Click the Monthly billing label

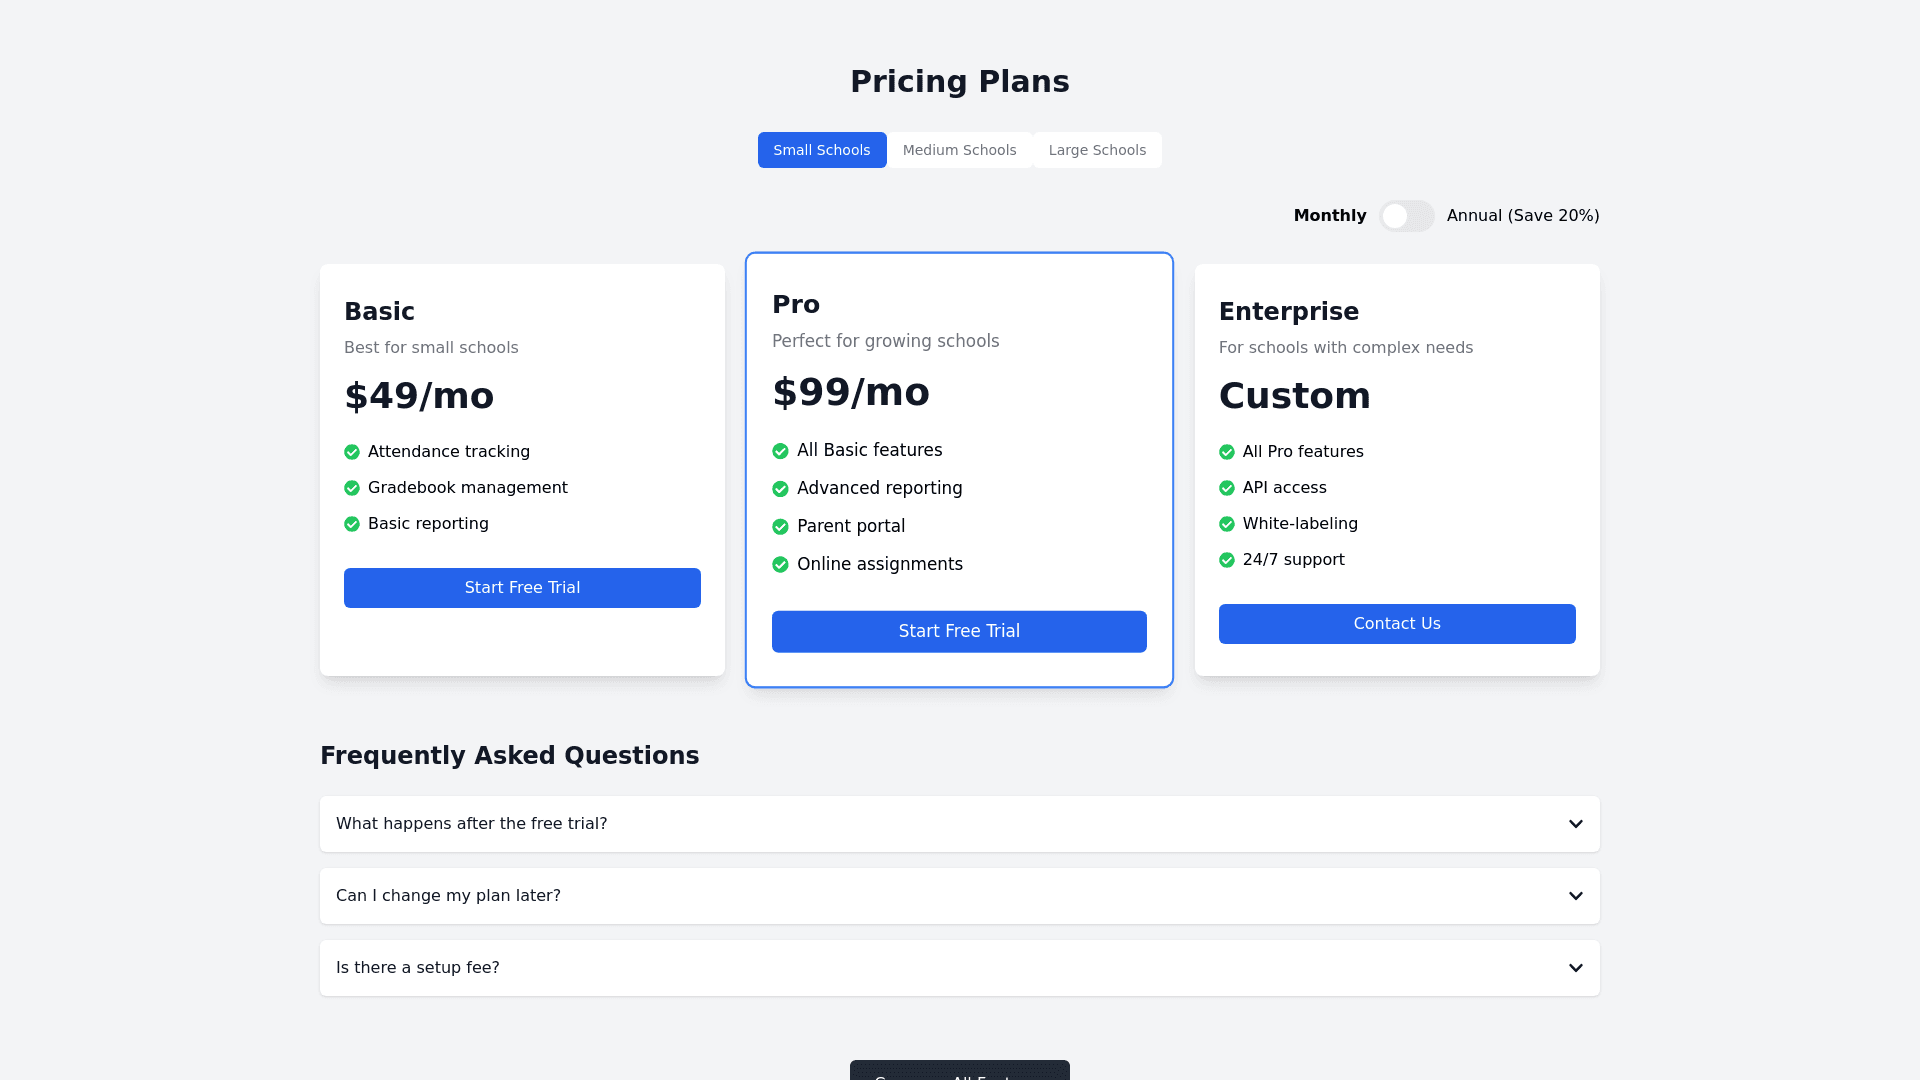pos(1329,216)
